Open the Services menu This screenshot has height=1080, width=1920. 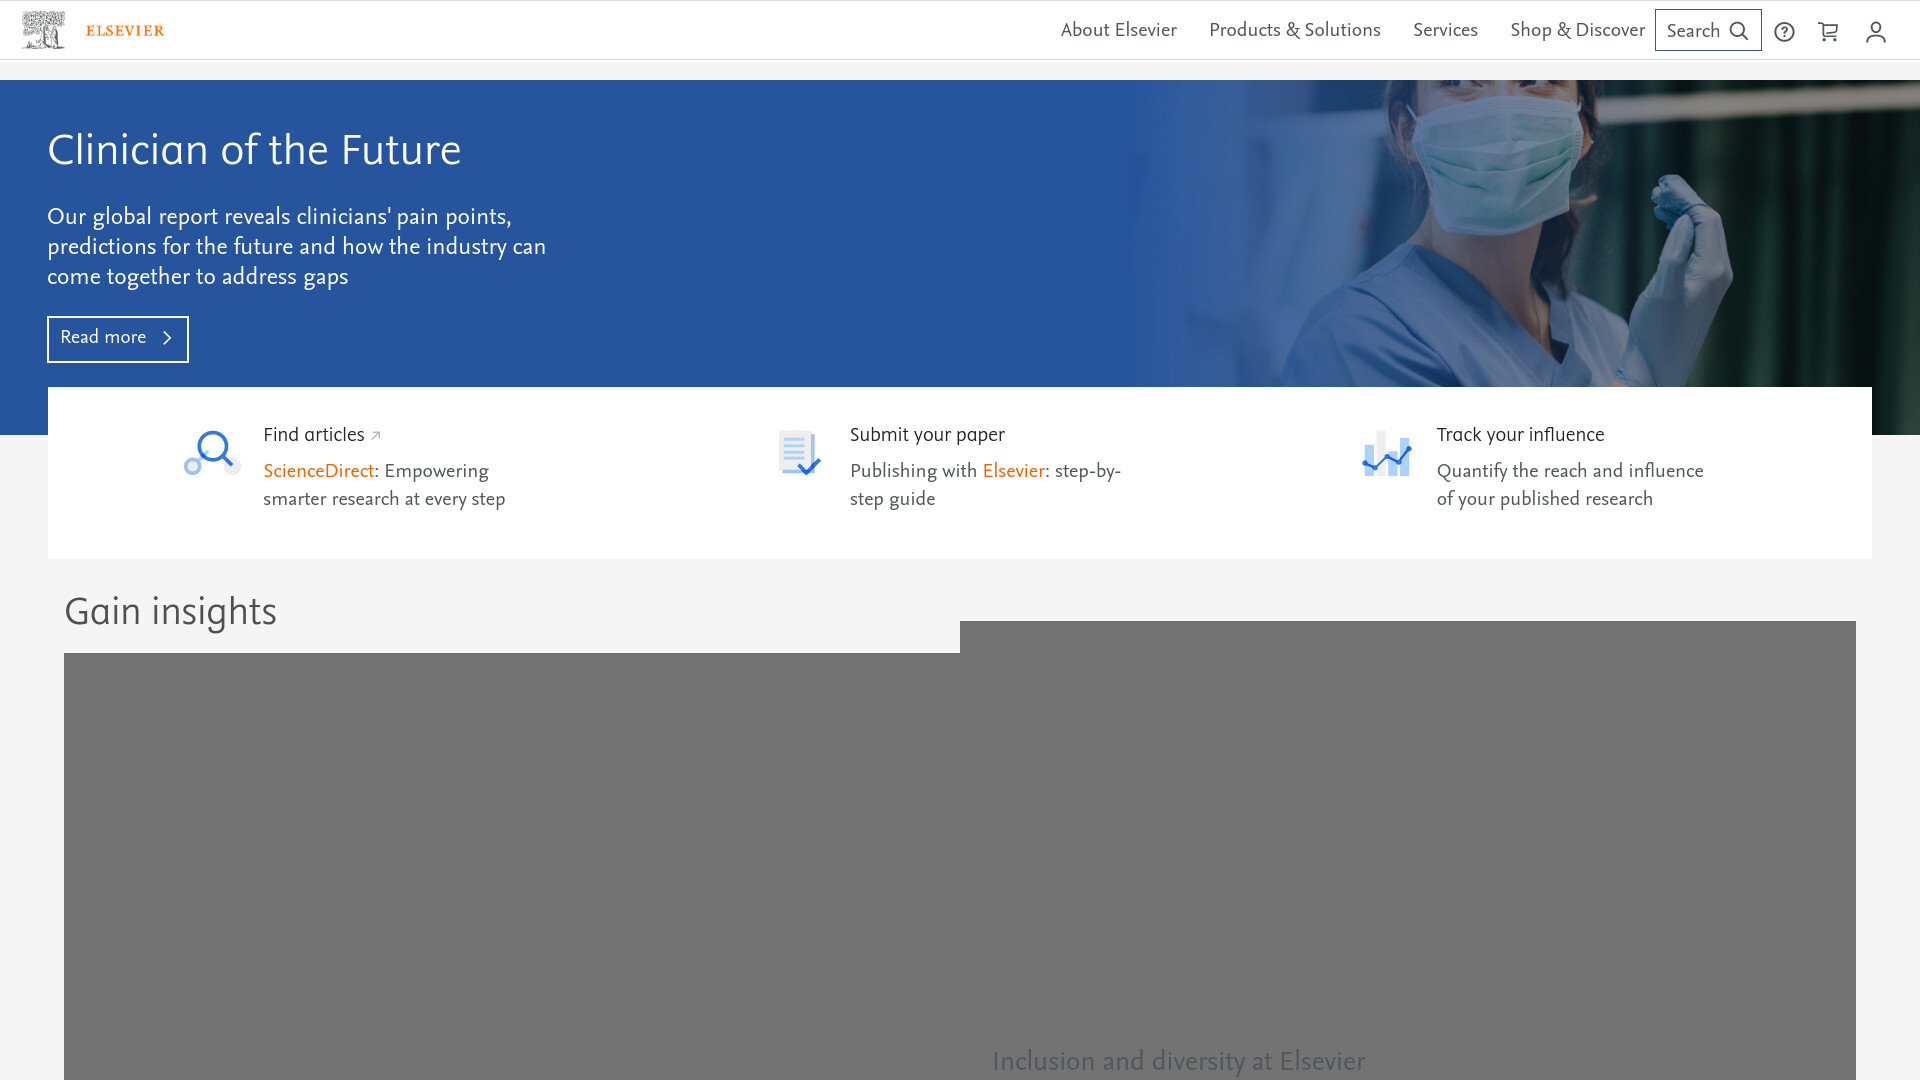coord(1445,30)
